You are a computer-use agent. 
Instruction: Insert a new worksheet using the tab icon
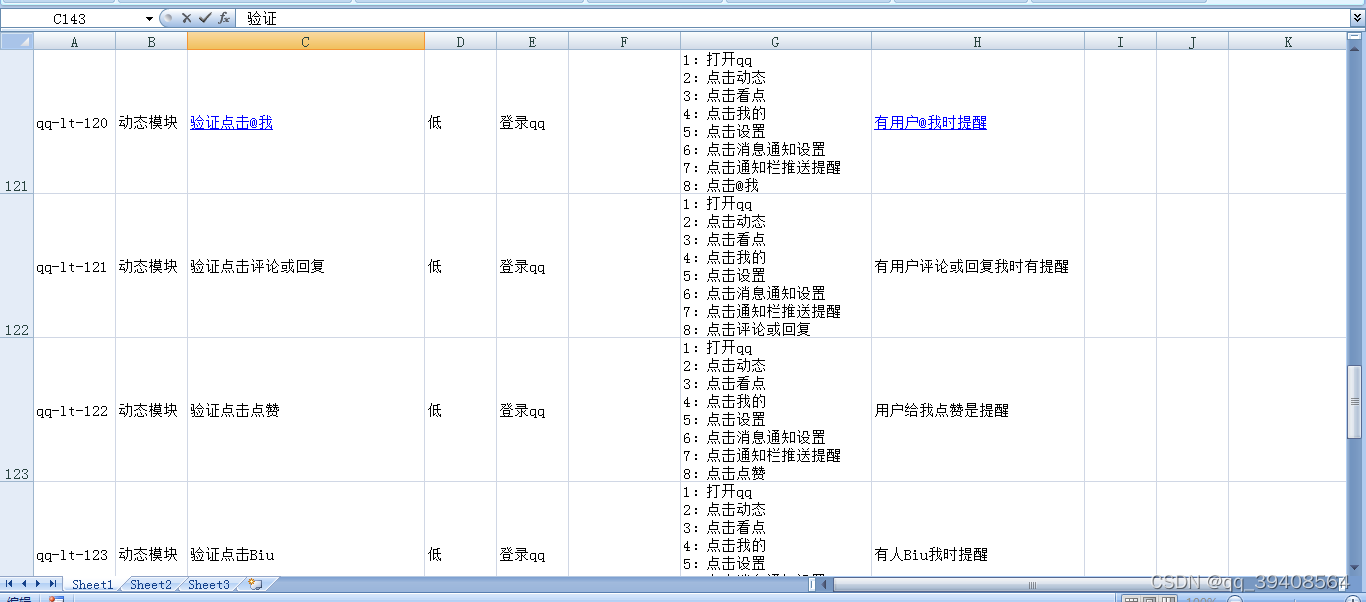(255, 584)
